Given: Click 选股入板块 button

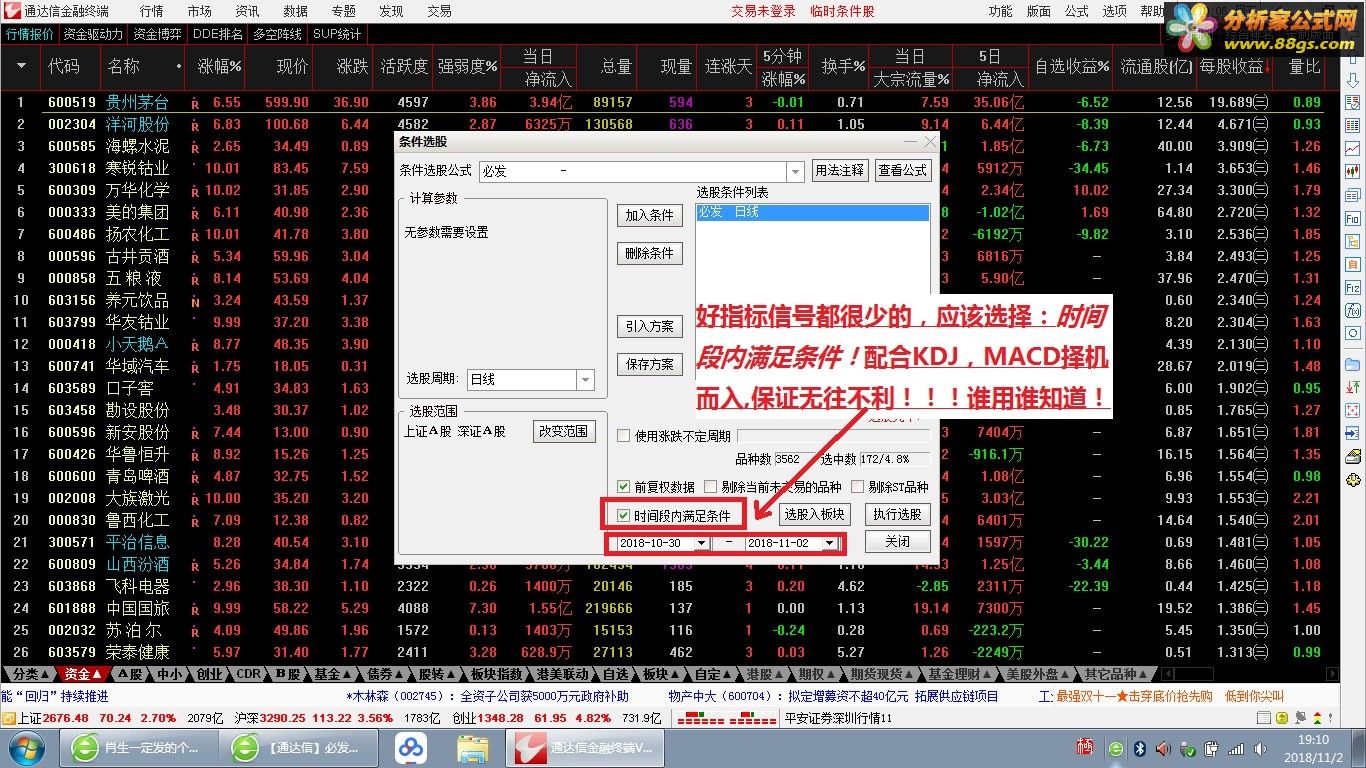Looking at the screenshot, I should [x=814, y=515].
